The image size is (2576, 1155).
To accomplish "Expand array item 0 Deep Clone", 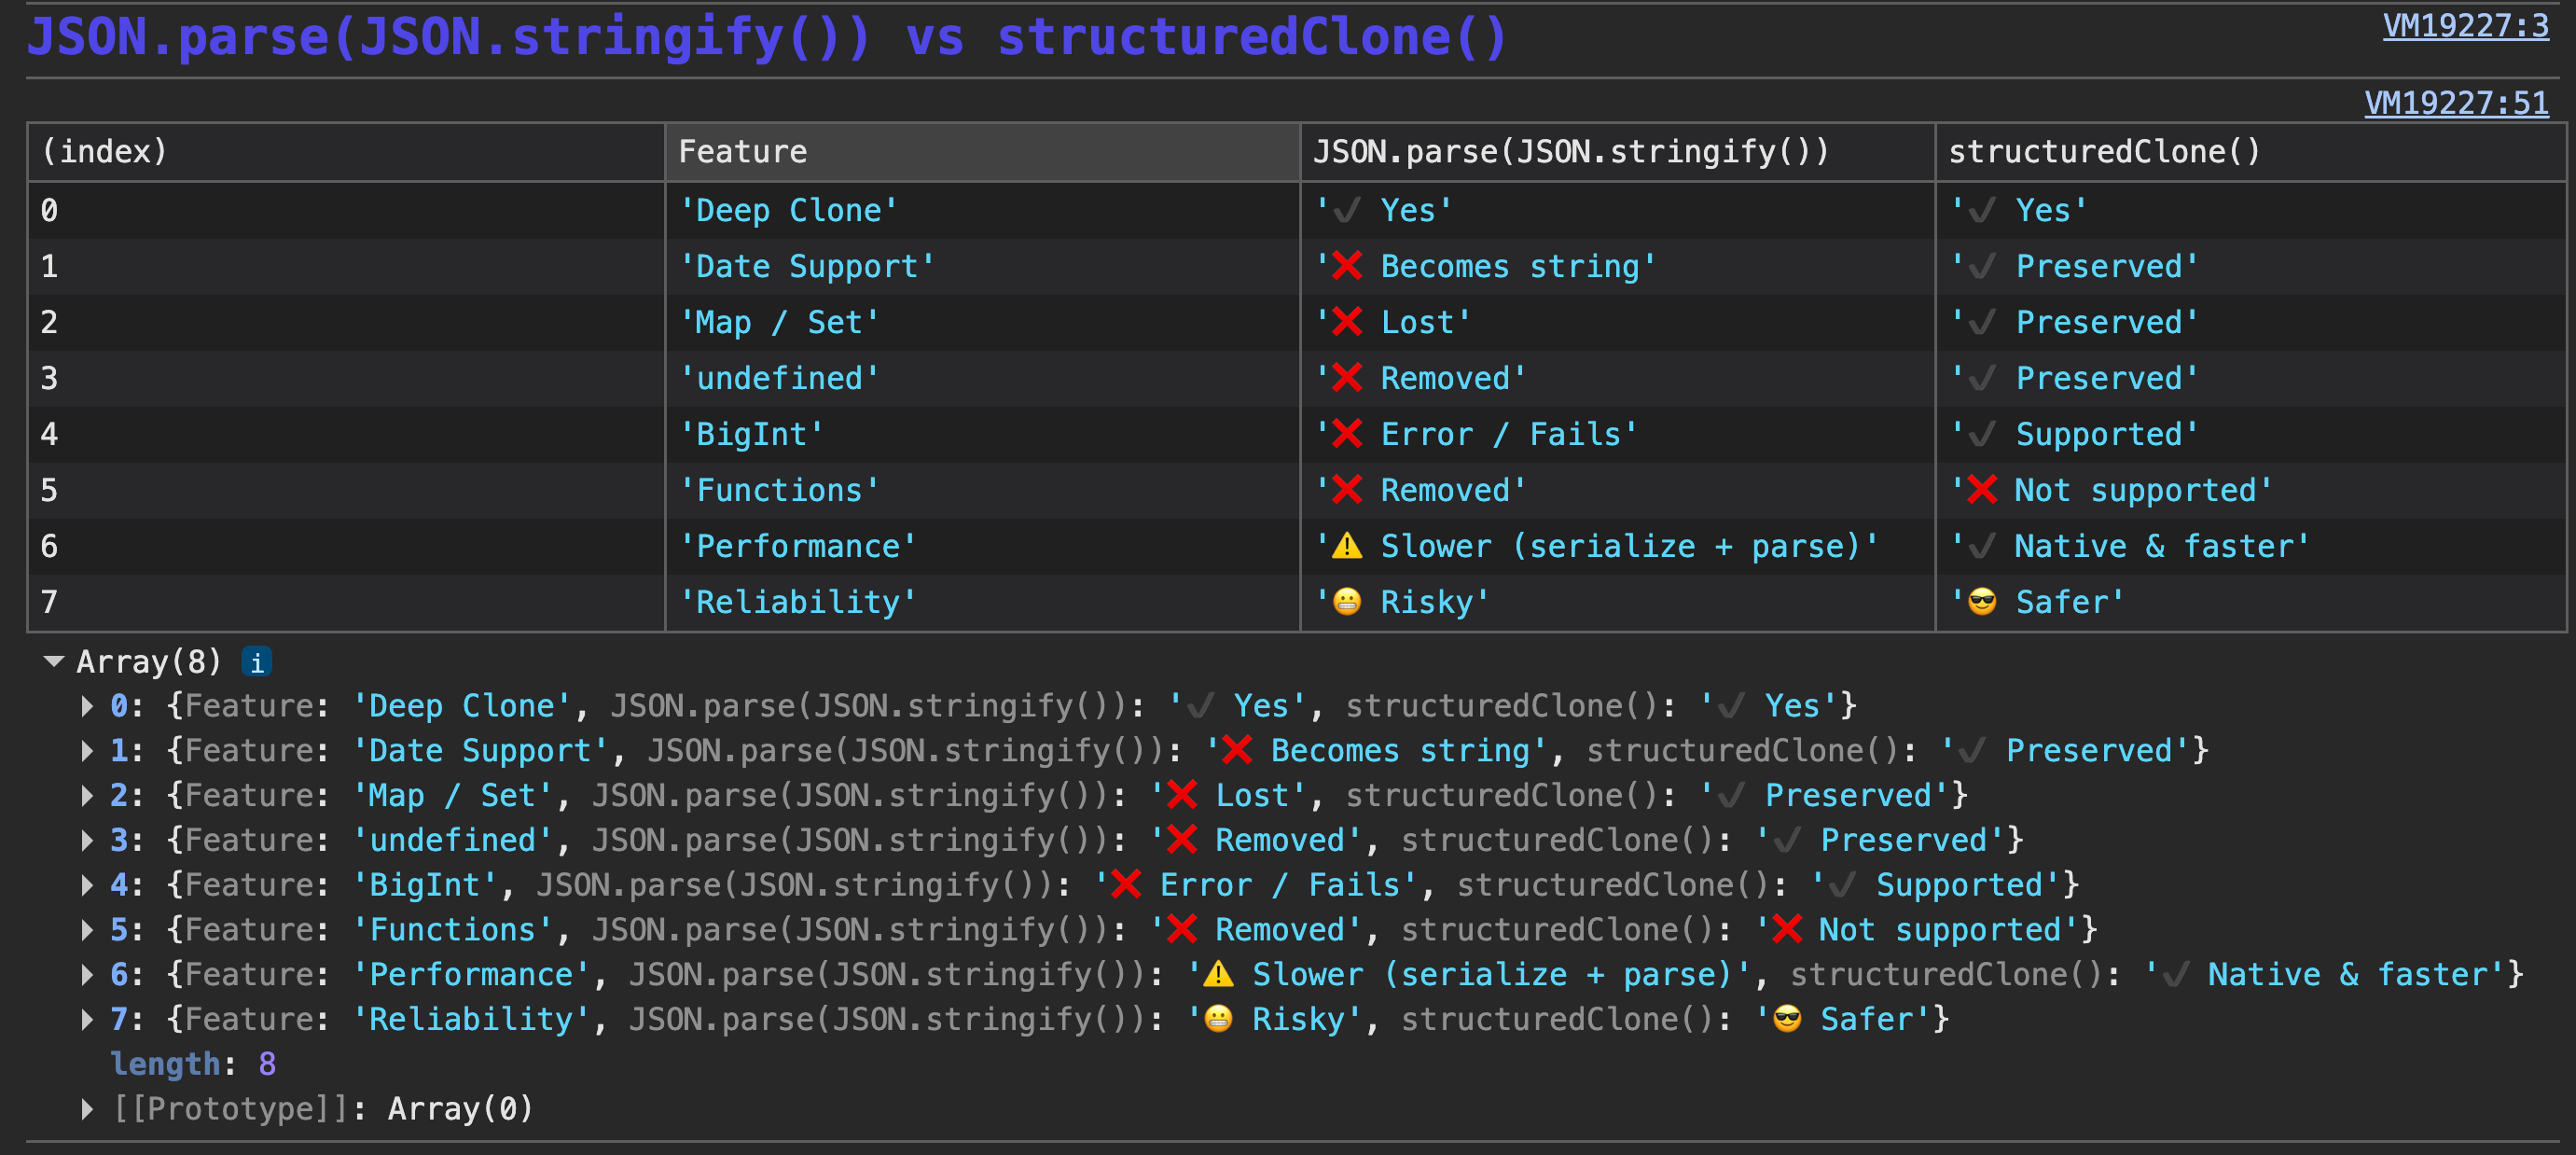I will coord(88,706).
